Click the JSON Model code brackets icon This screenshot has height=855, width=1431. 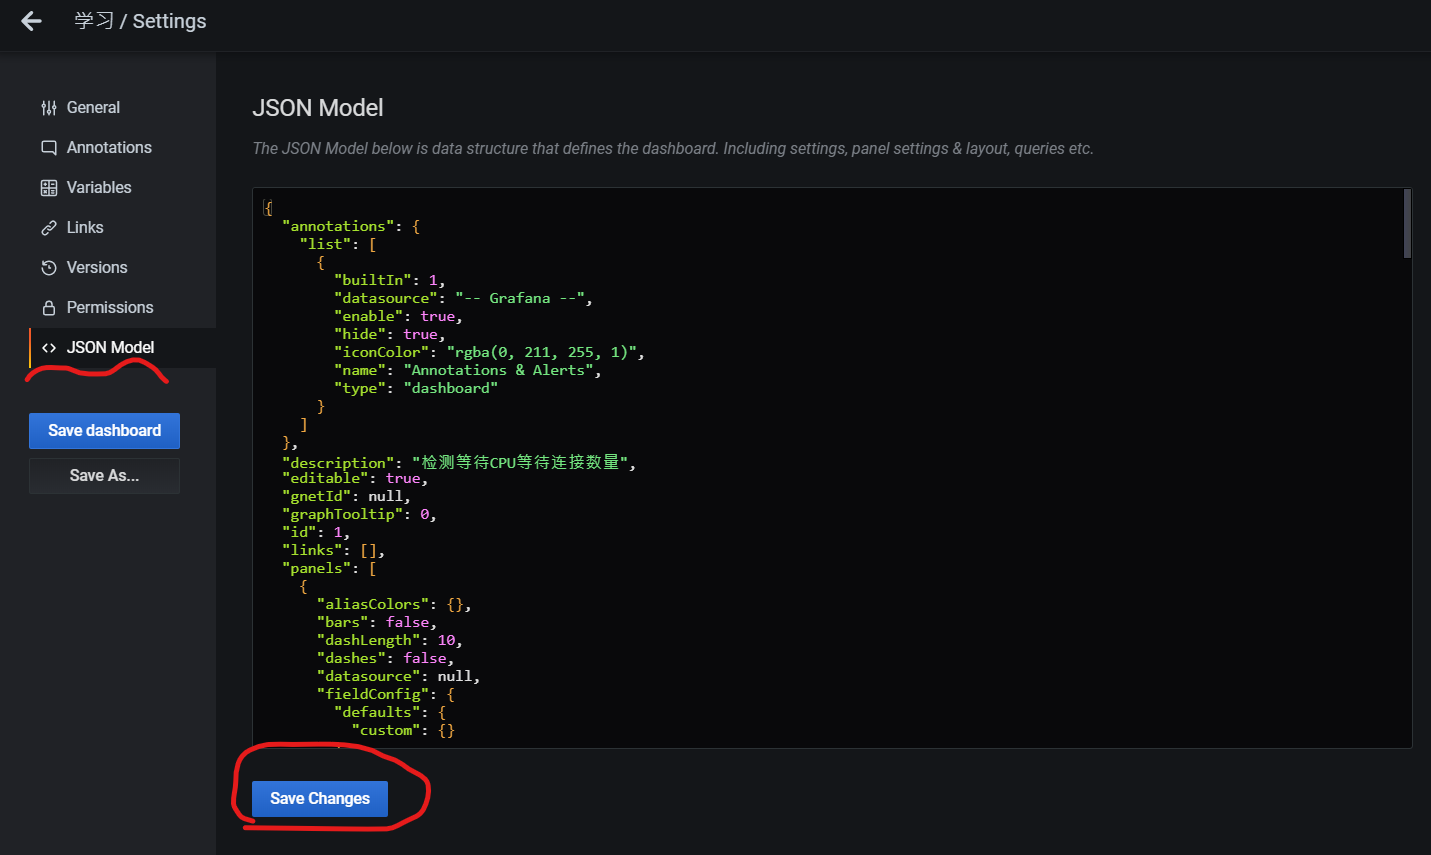tap(48, 348)
